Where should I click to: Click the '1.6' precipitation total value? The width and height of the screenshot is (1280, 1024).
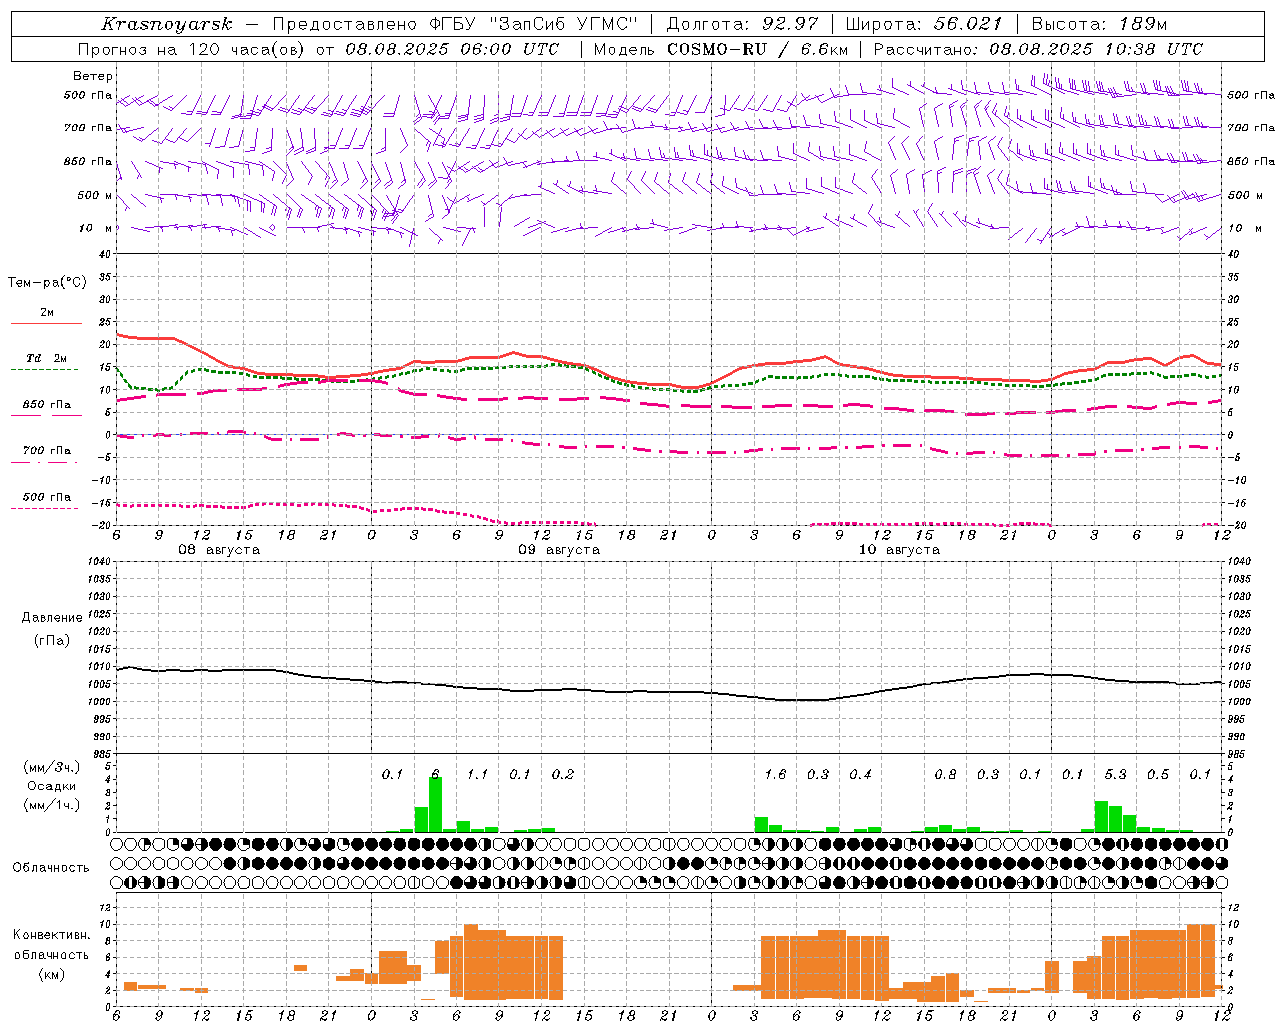775,774
